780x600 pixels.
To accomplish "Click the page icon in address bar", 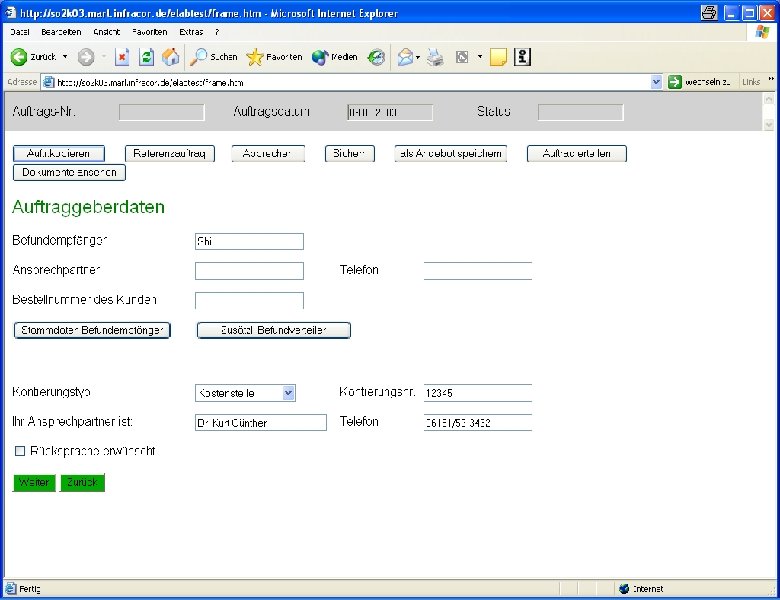I will coord(48,82).
